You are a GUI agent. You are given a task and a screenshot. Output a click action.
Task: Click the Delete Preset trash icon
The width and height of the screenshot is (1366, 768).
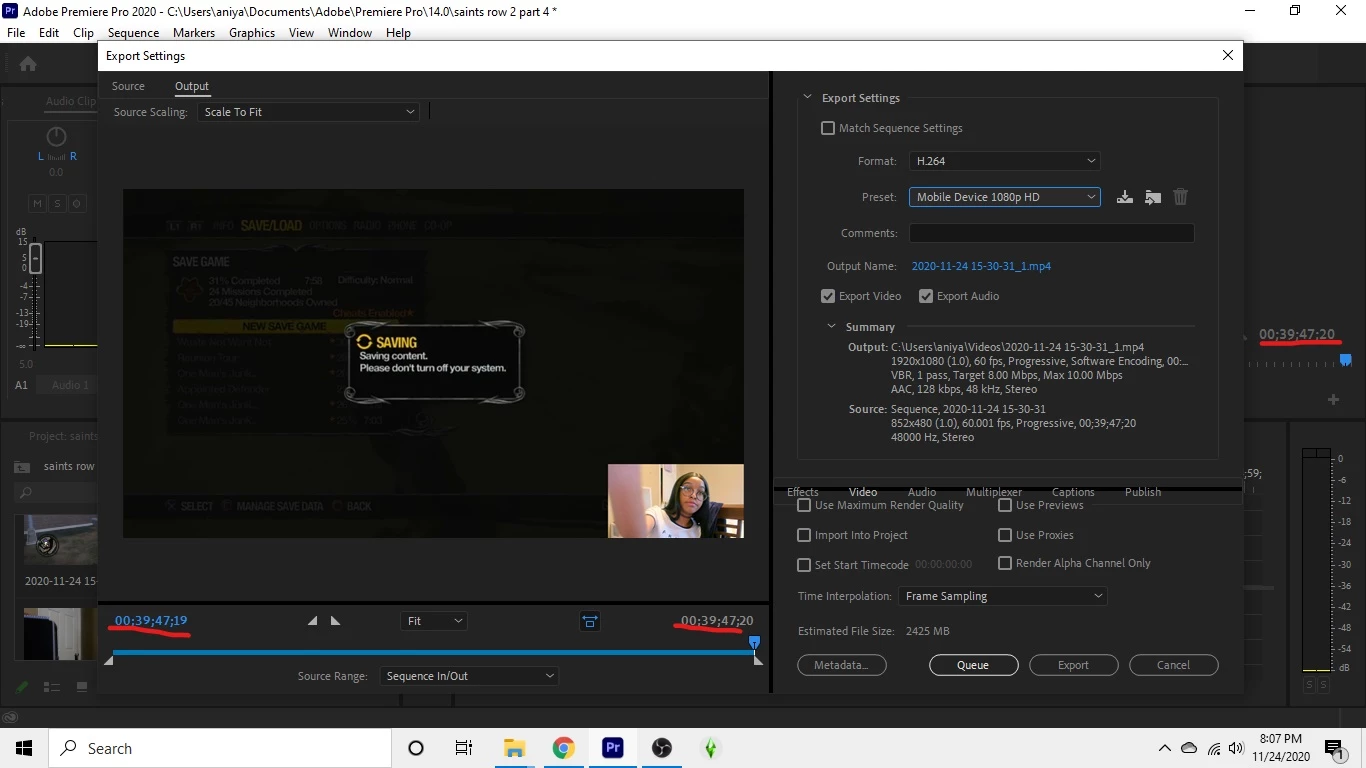coord(1181,197)
